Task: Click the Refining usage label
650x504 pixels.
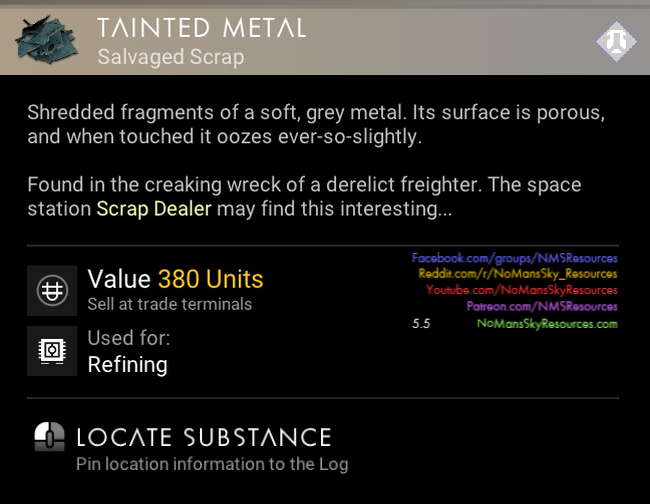Action: [x=128, y=364]
